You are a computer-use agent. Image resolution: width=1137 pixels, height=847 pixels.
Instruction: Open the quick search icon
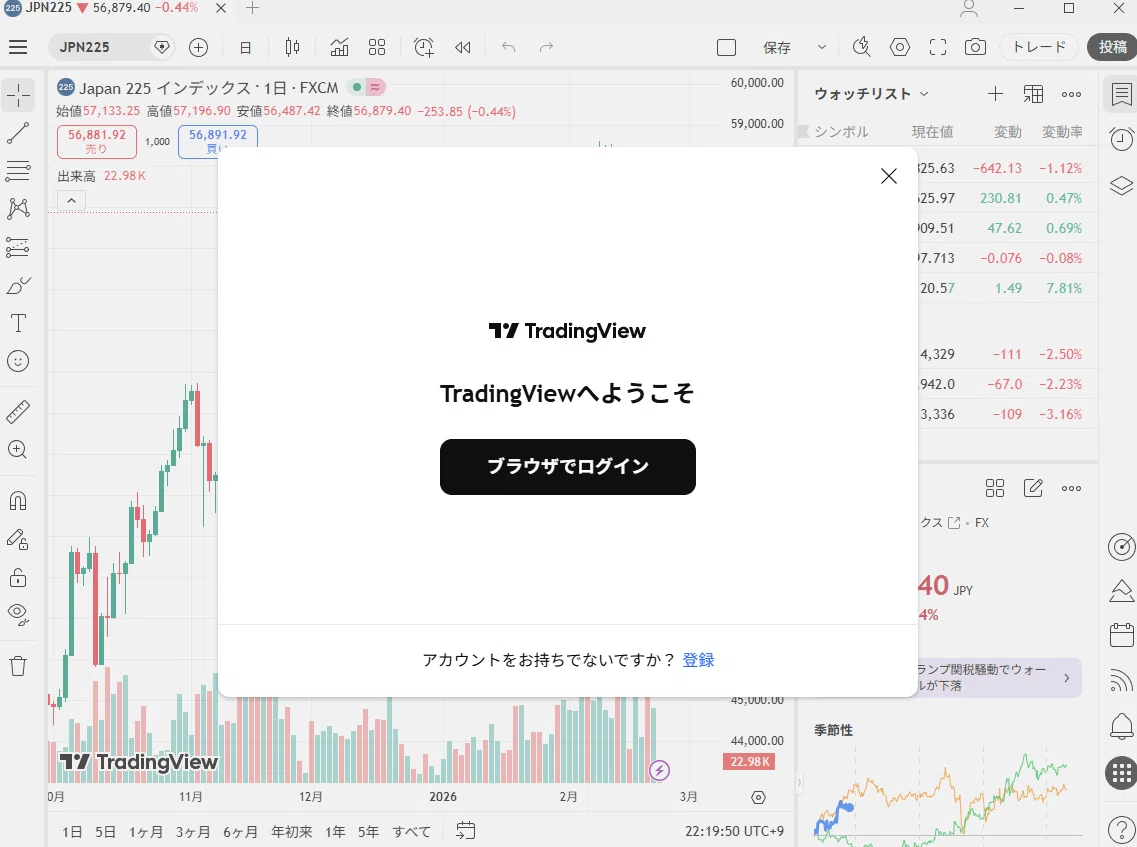coord(861,47)
